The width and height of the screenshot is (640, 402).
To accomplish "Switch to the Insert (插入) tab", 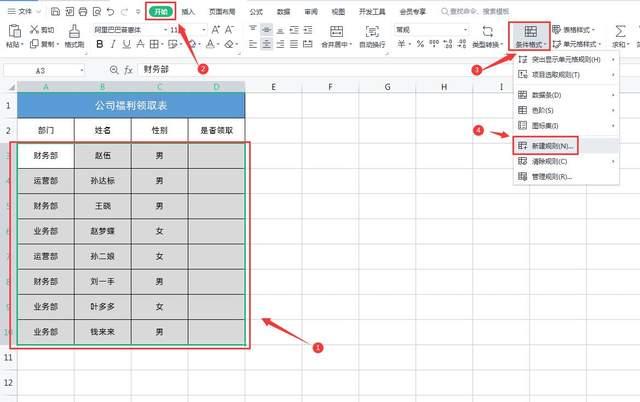I will (x=188, y=12).
